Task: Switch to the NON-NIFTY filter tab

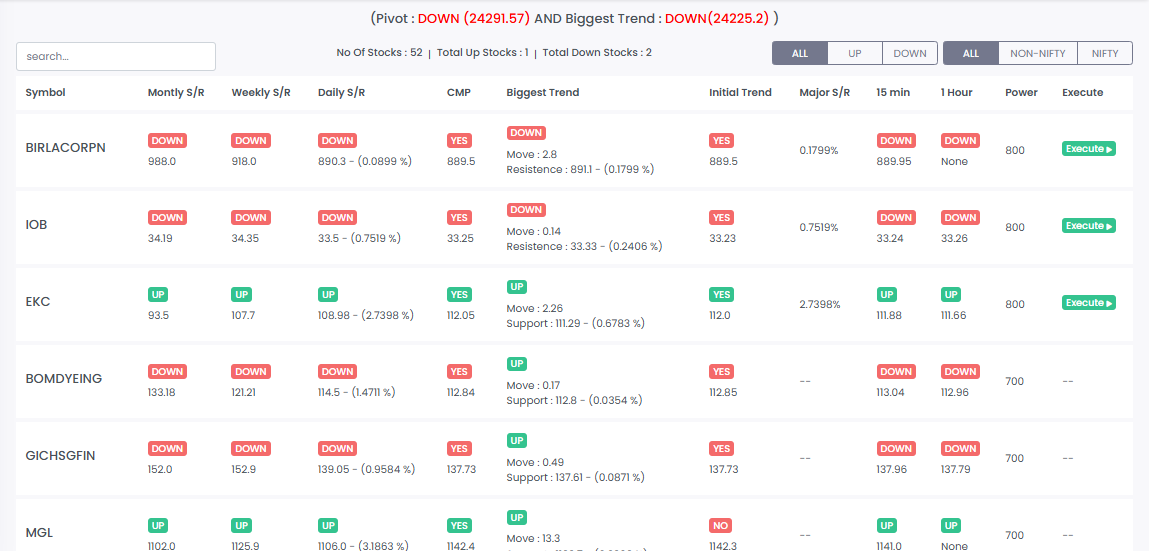Action: tap(1038, 53)
